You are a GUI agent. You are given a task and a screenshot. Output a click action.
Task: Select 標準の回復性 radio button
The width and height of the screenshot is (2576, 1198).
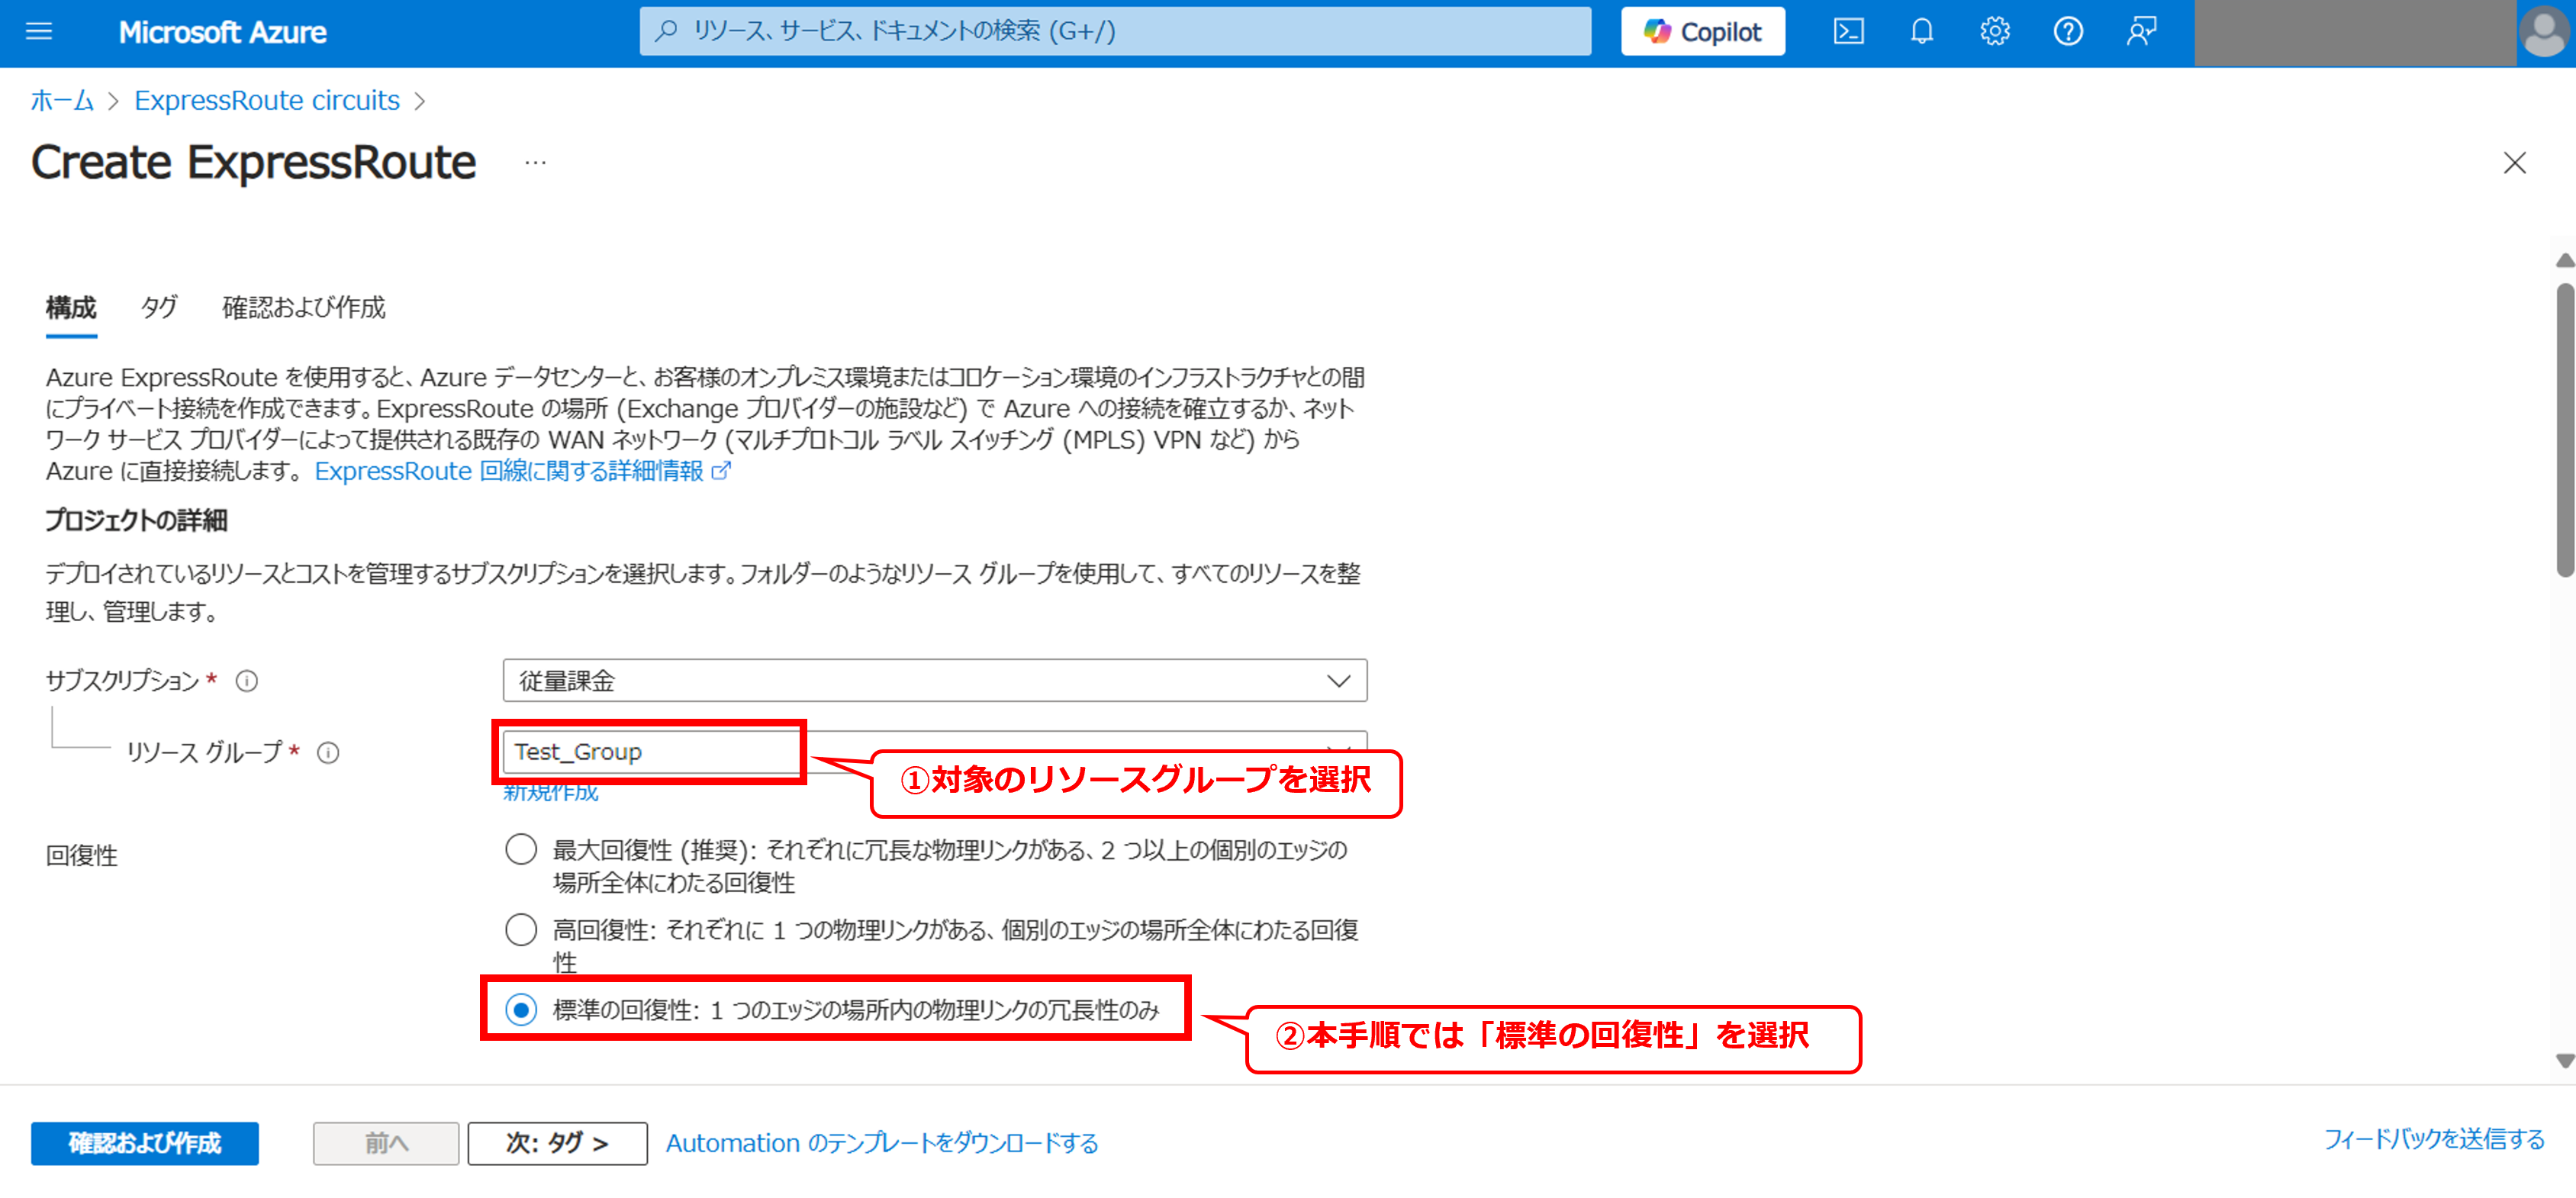521,1009
